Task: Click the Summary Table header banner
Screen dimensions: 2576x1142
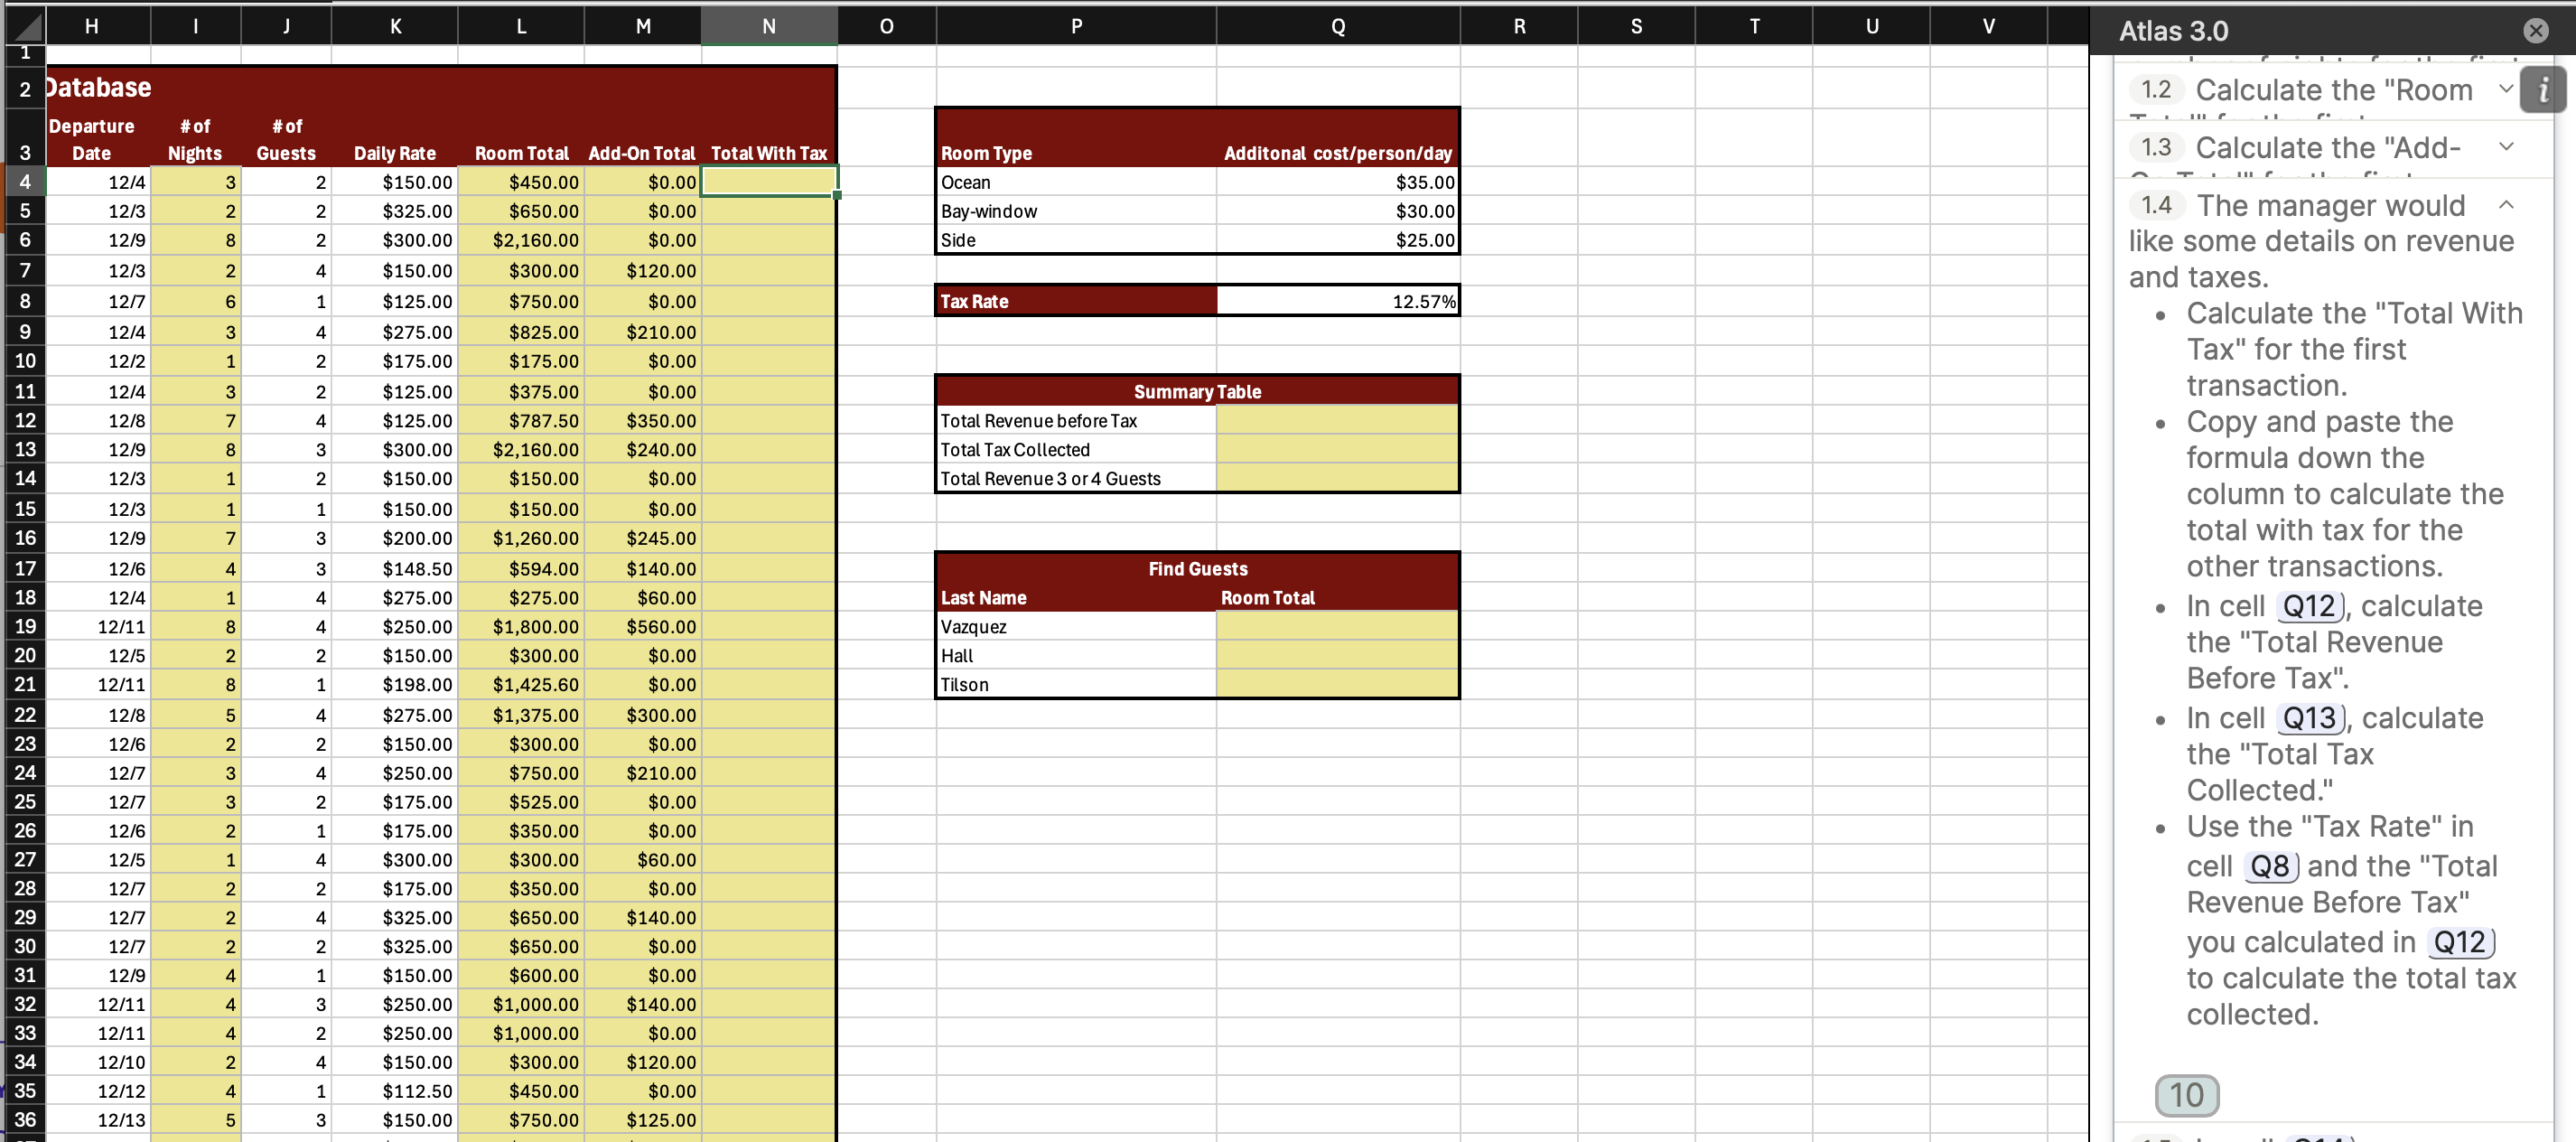Action: pyautogui.click(x=1196, y=391)
